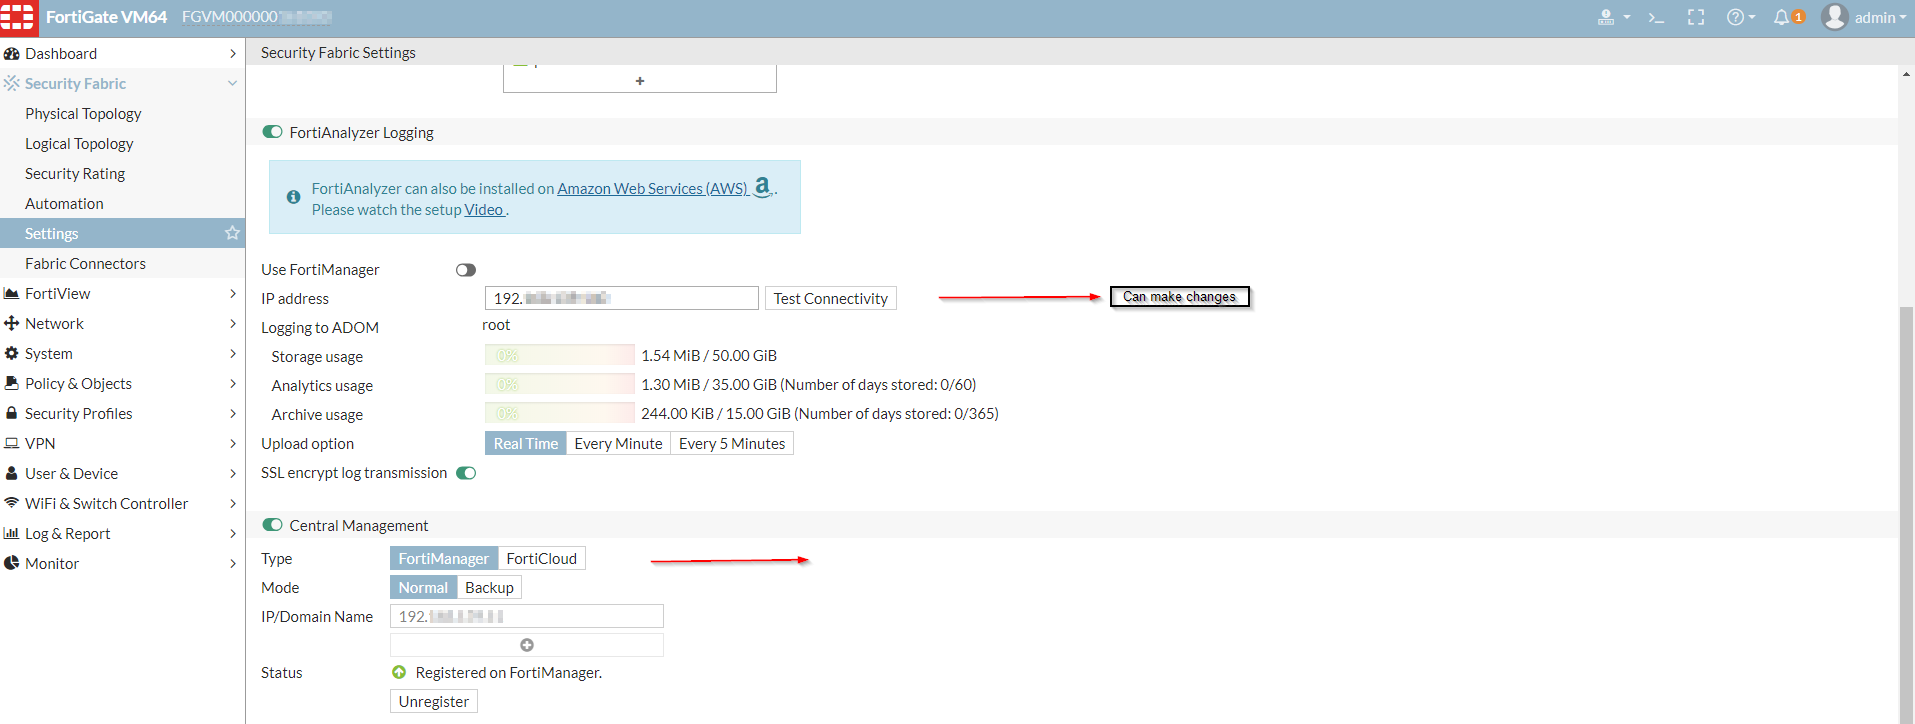Screen dimensions: 1915x724
Task: Click the plus icon under IP/Domain Name
Action: [527, 645]
